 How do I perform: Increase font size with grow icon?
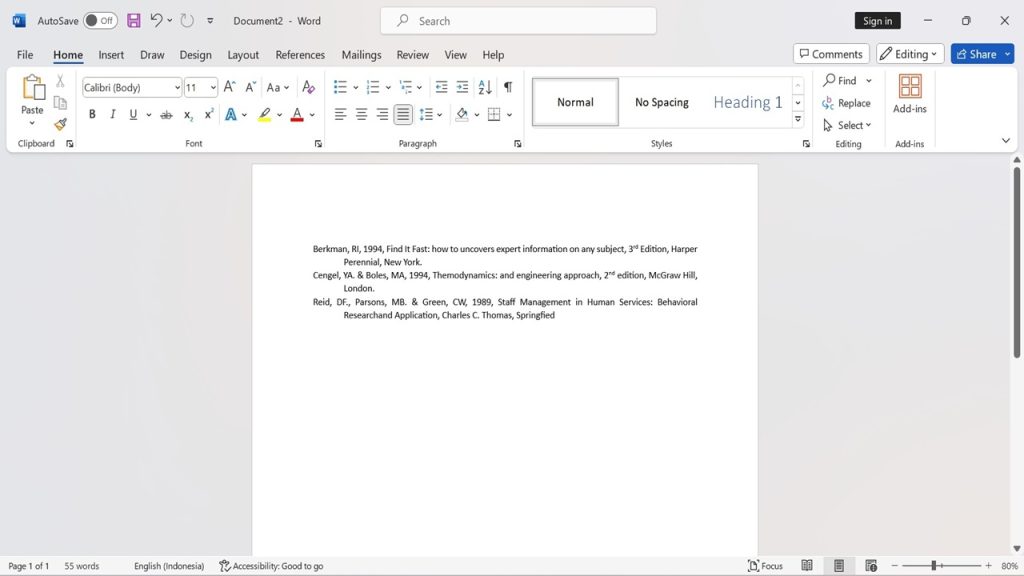229,87
